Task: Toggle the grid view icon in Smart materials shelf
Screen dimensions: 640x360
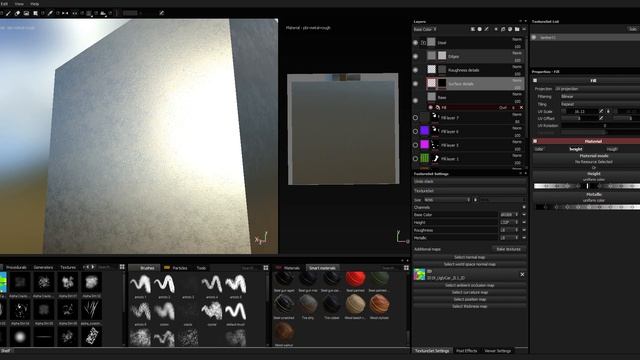Action: [406, 268]
